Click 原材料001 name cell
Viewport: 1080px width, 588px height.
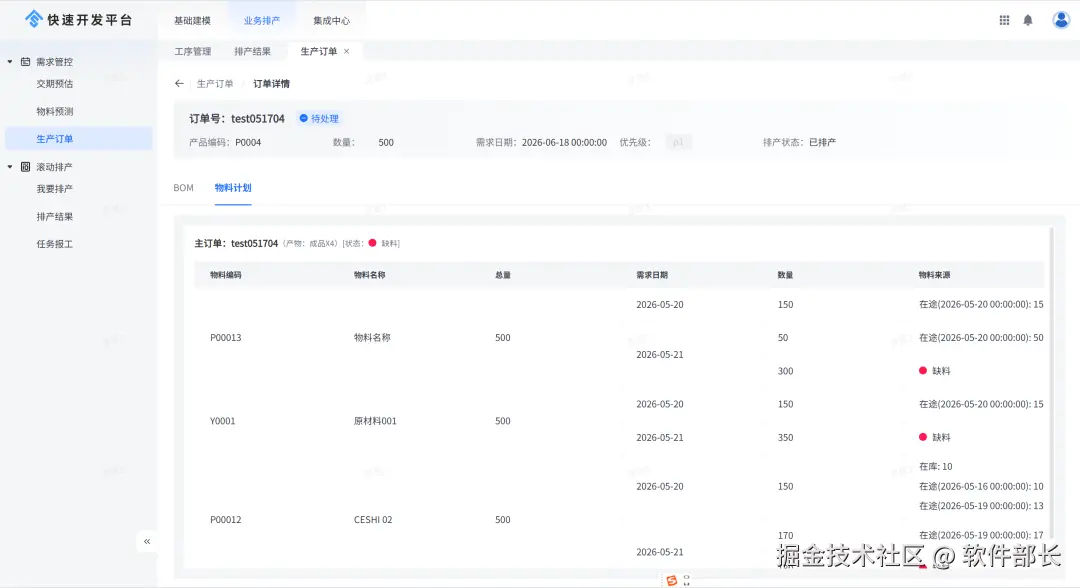375,421
